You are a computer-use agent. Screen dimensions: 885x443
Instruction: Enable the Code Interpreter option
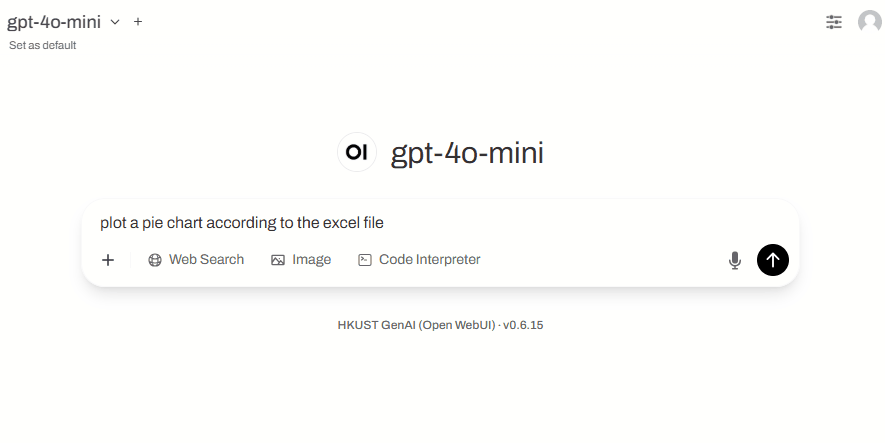click(x=419, y=260)
